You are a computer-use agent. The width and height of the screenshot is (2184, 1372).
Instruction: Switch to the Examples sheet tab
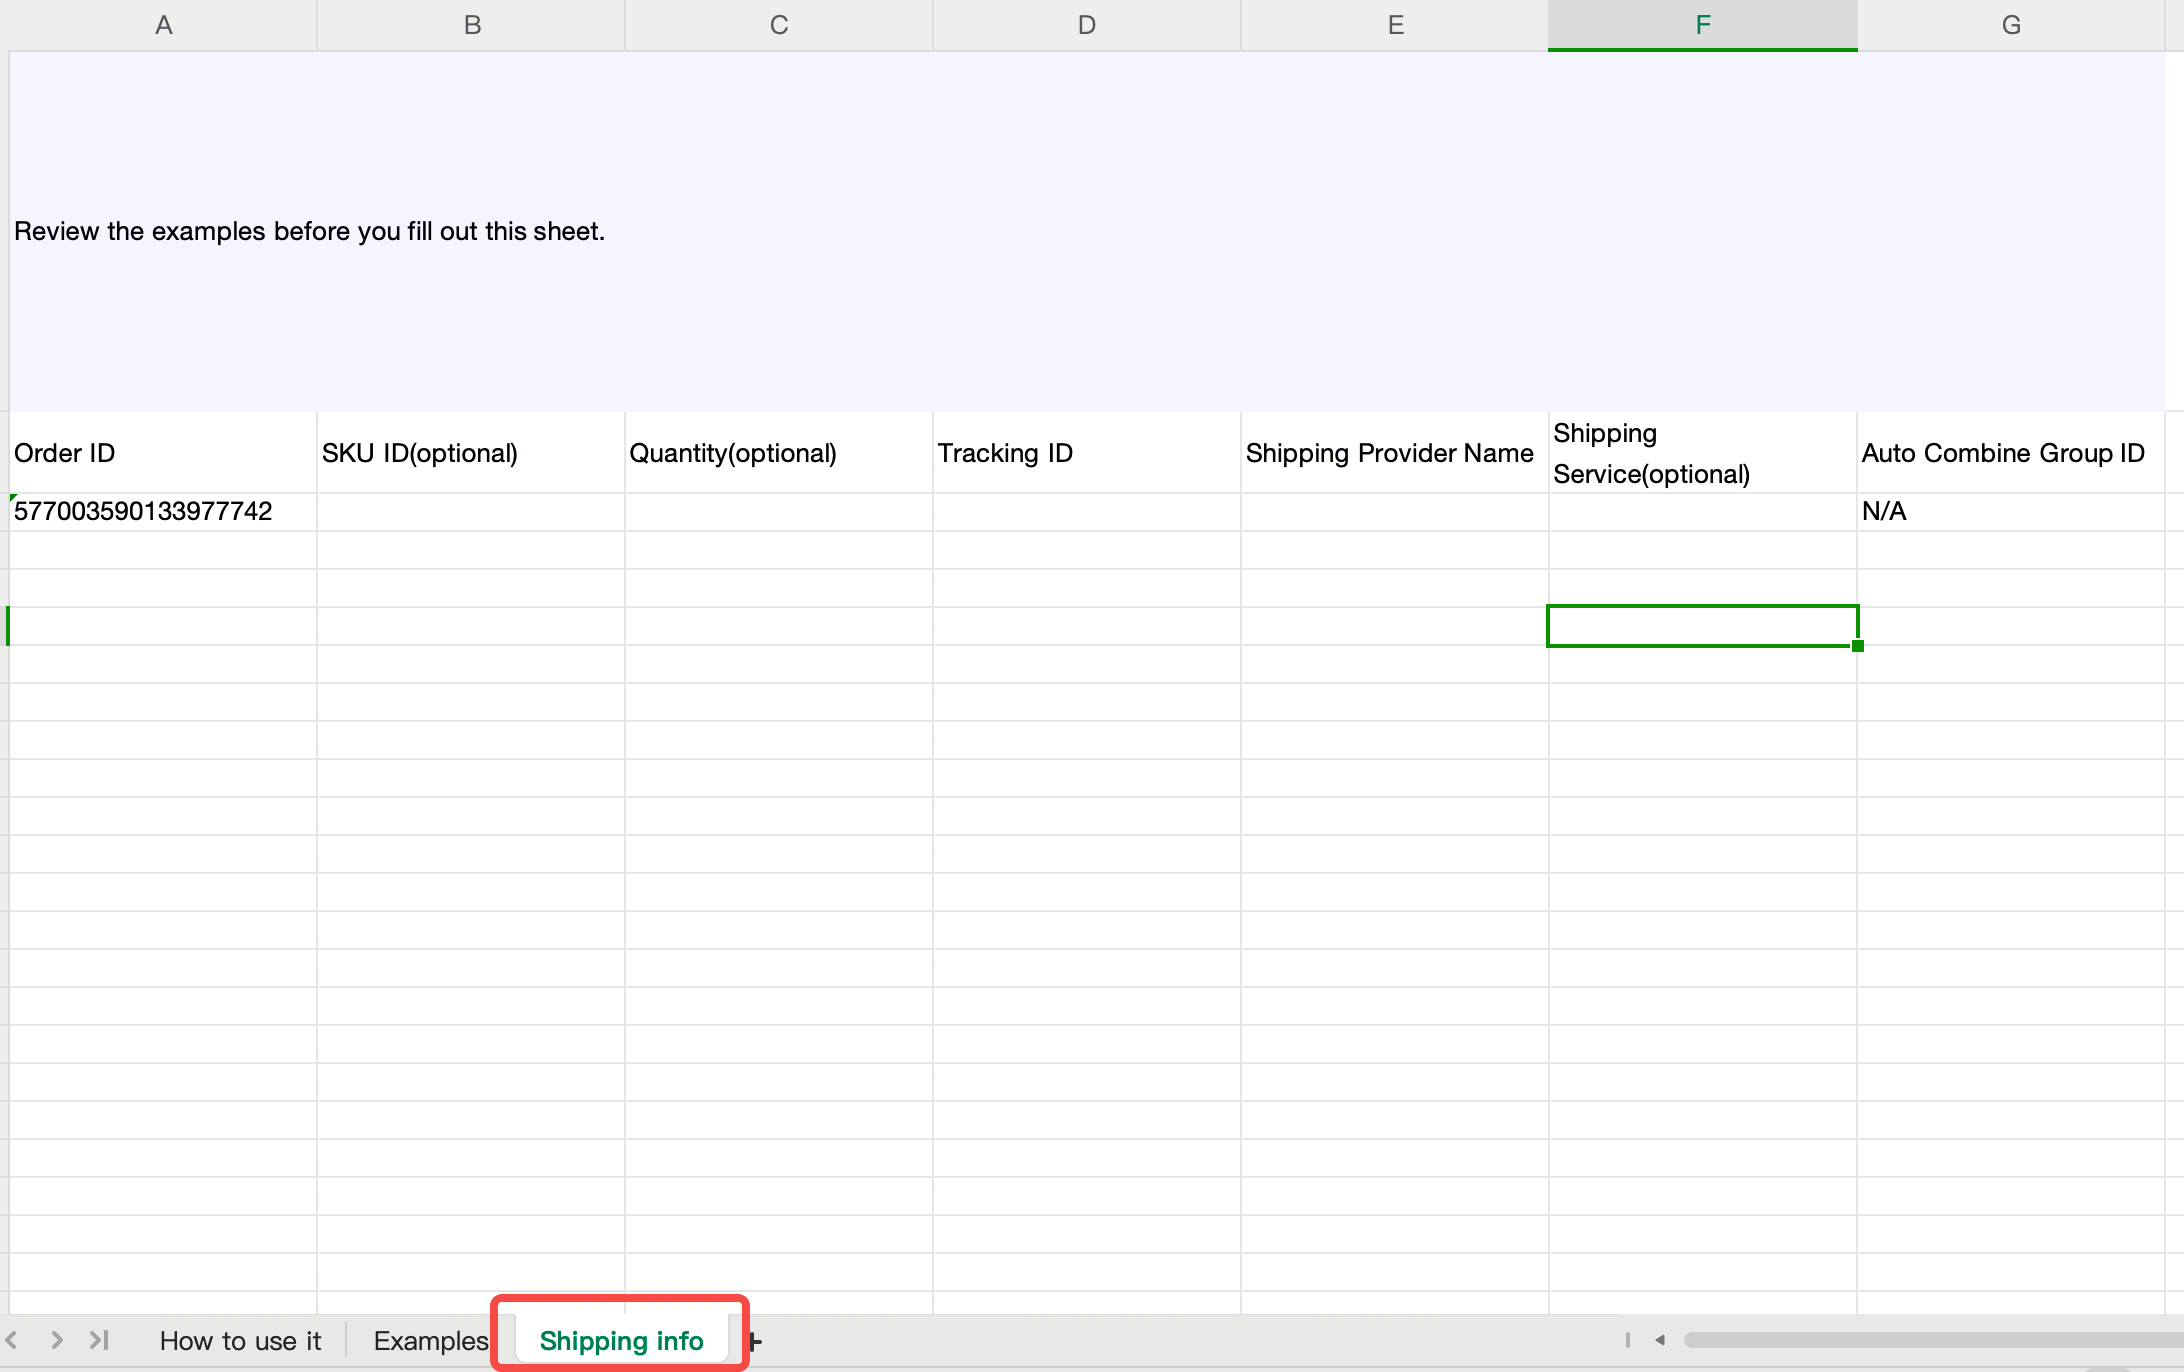430,1341
